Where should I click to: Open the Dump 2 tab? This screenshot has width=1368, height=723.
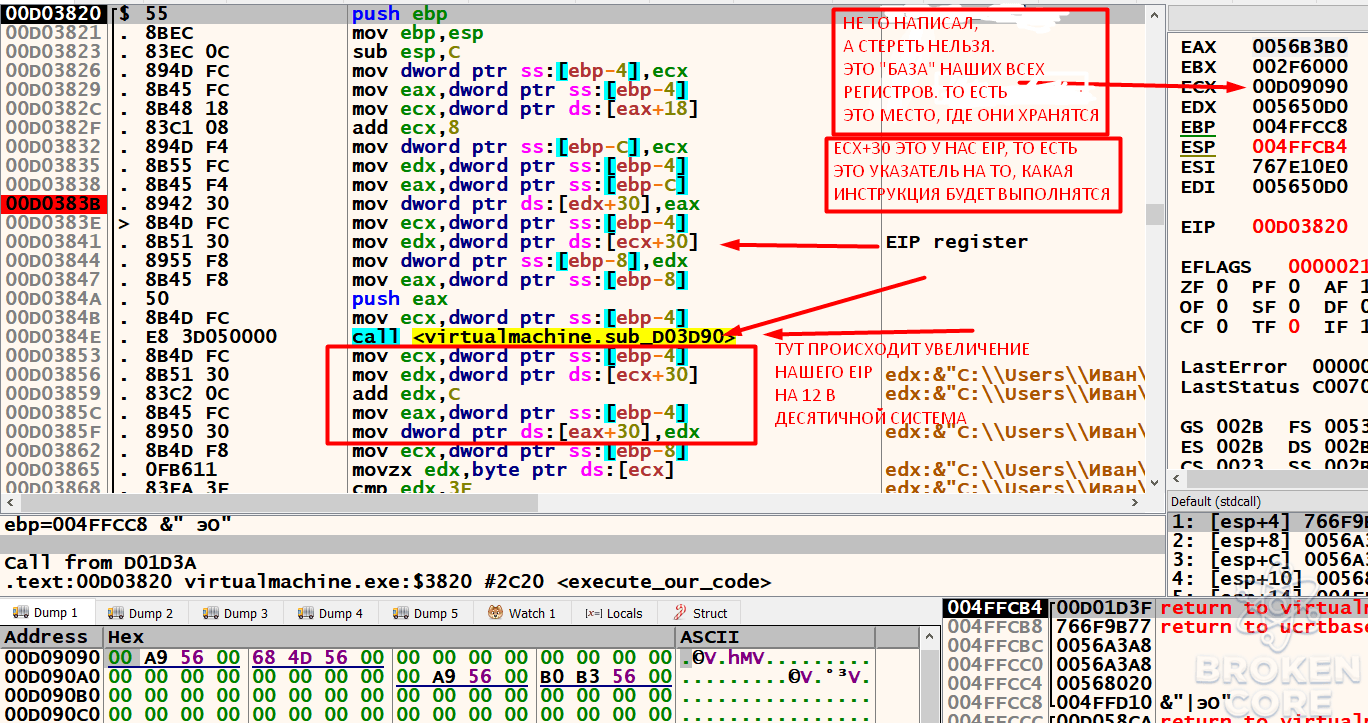pyautogui.click(x=141, y=613)
